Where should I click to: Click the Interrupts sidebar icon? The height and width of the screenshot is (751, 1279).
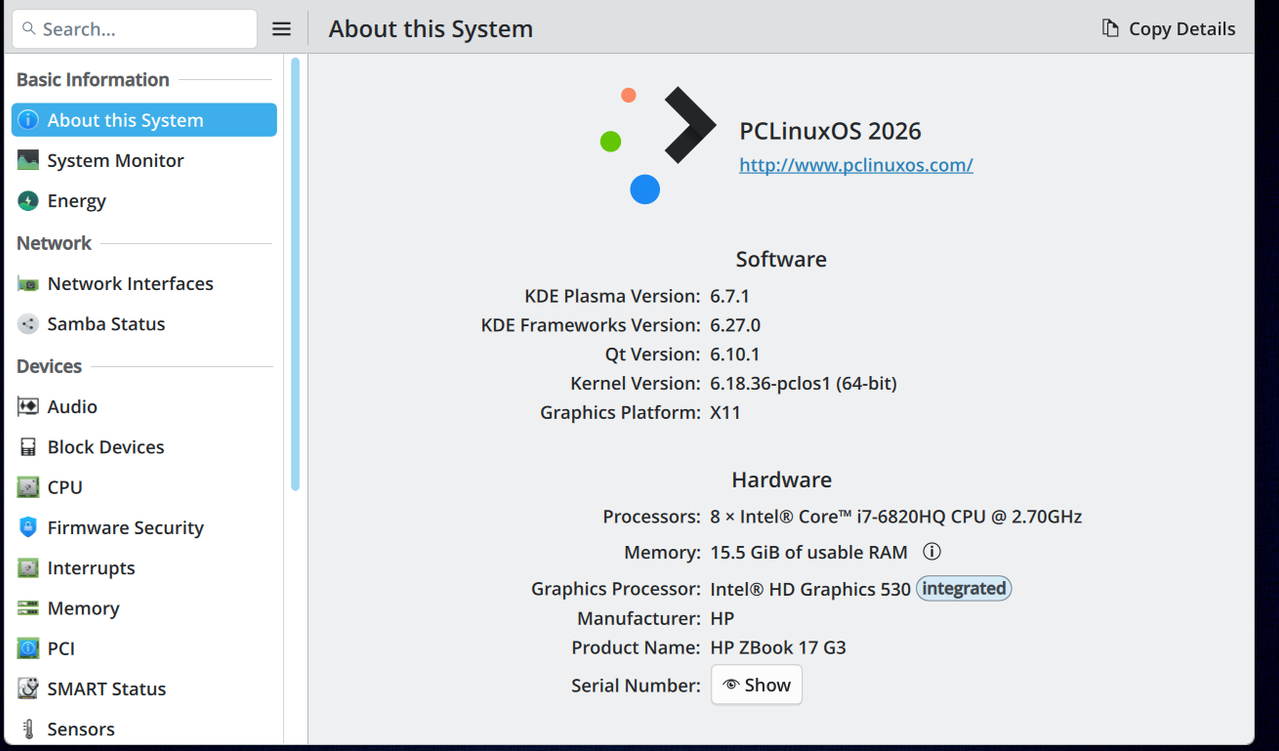point(28,568)
